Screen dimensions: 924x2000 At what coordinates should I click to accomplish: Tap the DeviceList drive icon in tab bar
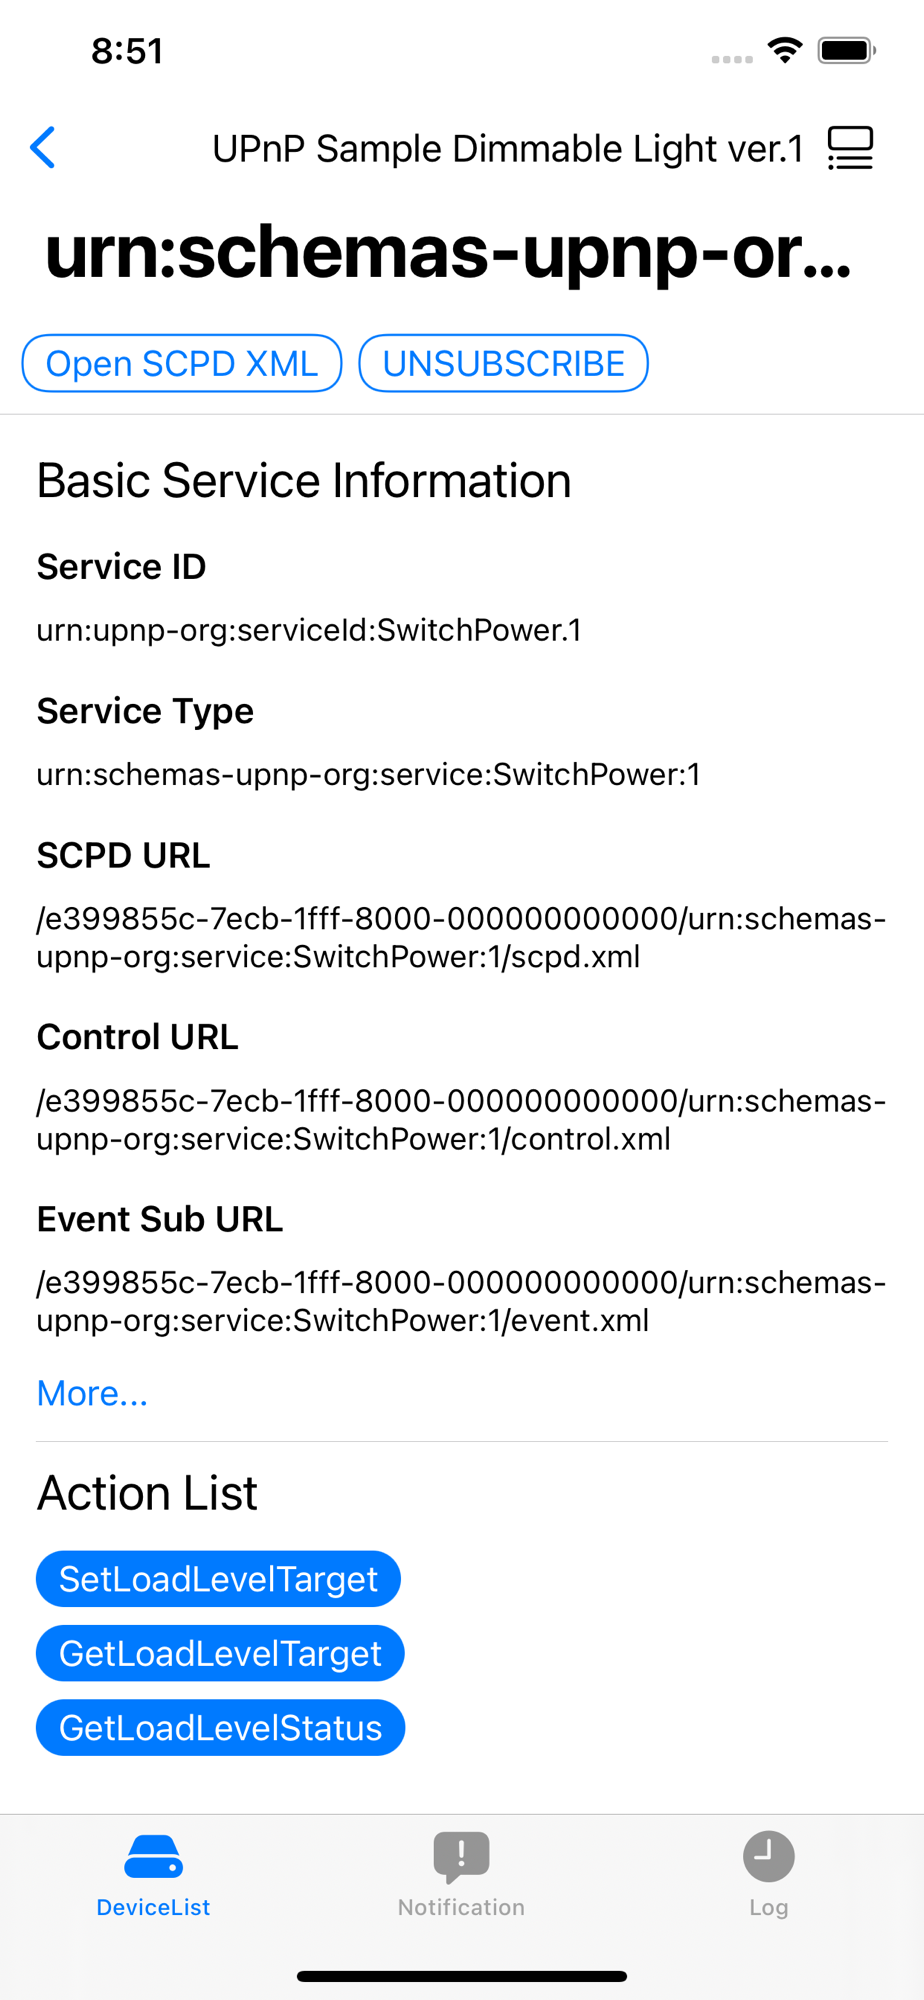pos(153,1856)
